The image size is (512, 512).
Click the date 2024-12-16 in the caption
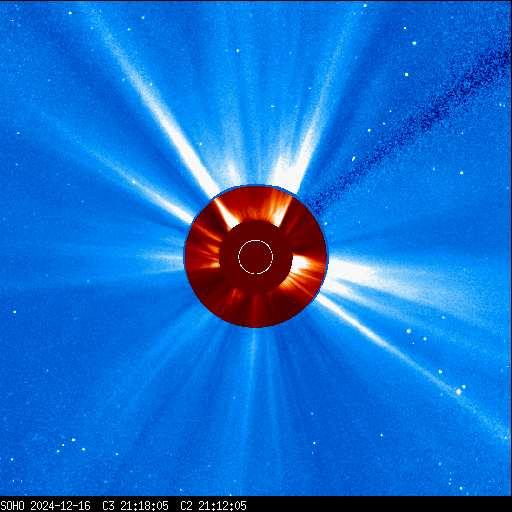60,505
